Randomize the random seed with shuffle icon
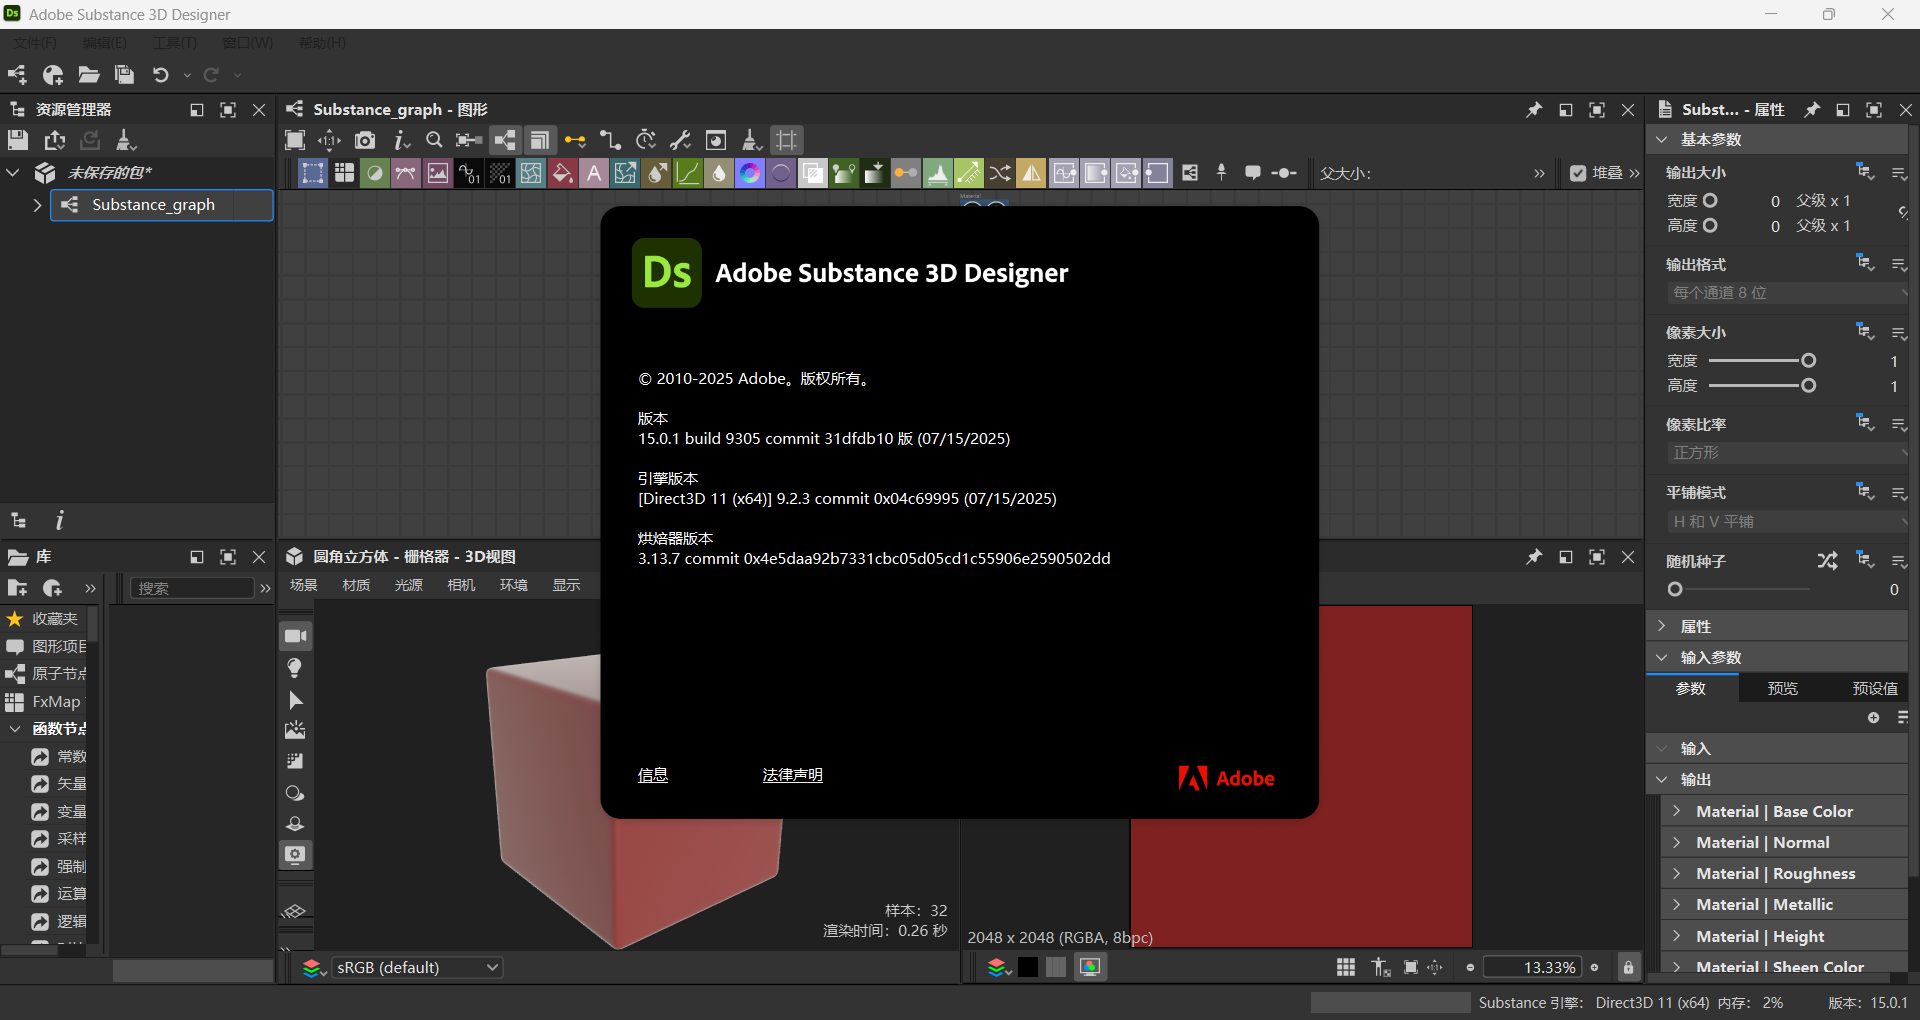1920x1020 pixels. coord(1827,561)
